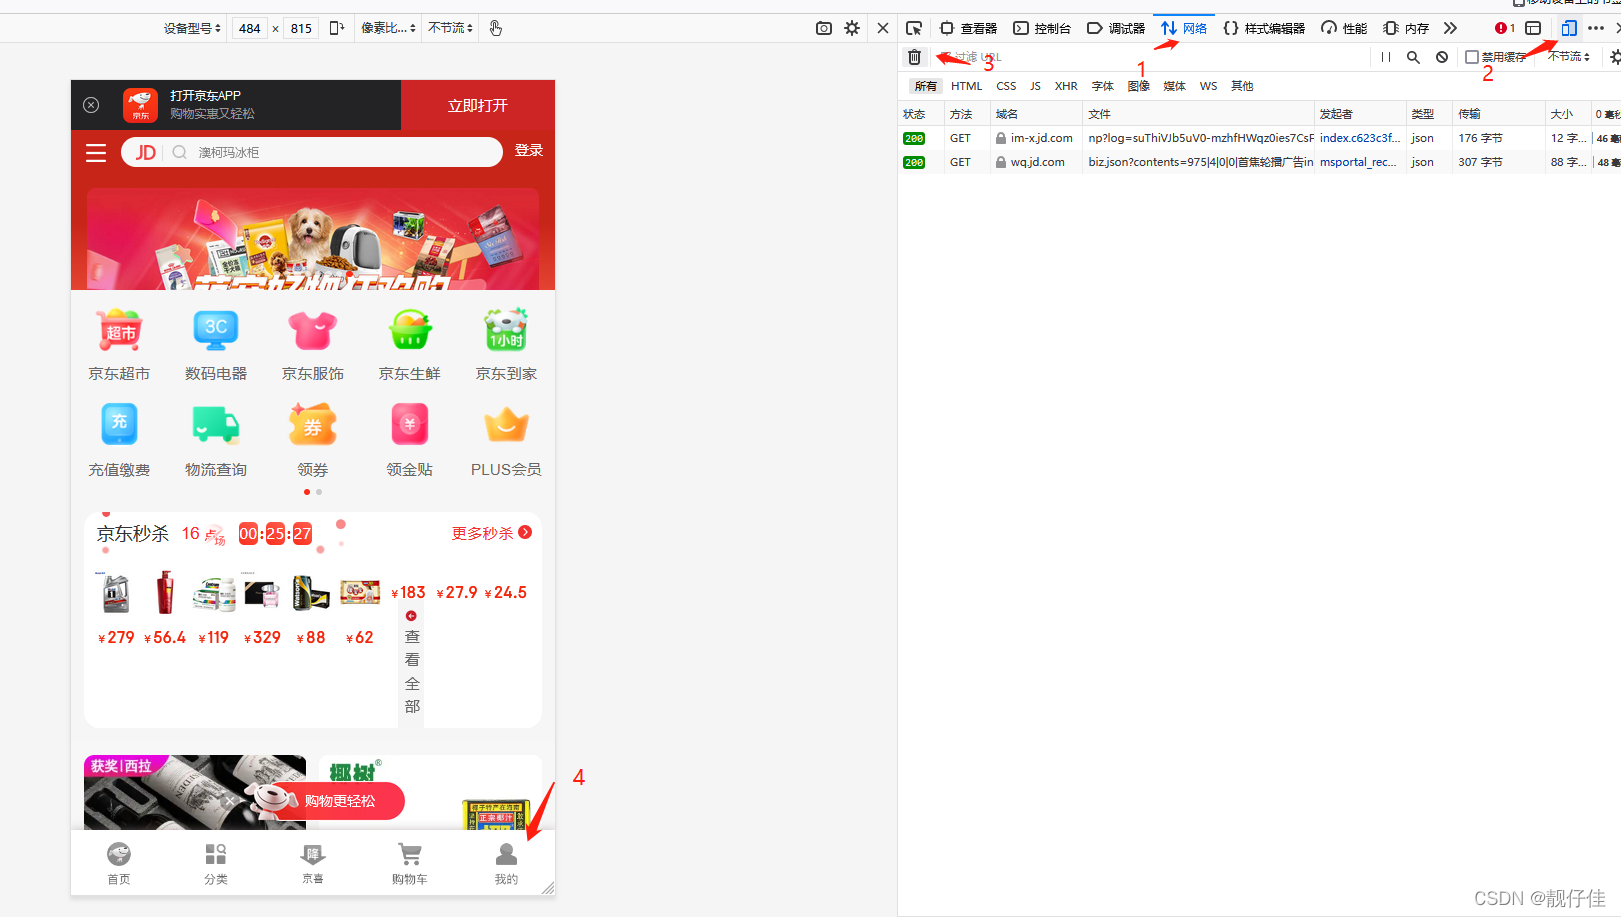Viewport: 1621px width, 917px height.
Task: Filter requests by 字体
Action: tap(1103, 86)
